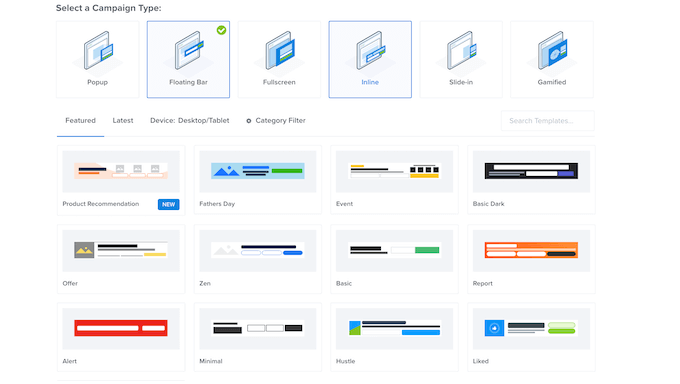Open the Zen template thumbnail
Image resolution: width=680 pixels, height=384 pixels.
[258, 251]
